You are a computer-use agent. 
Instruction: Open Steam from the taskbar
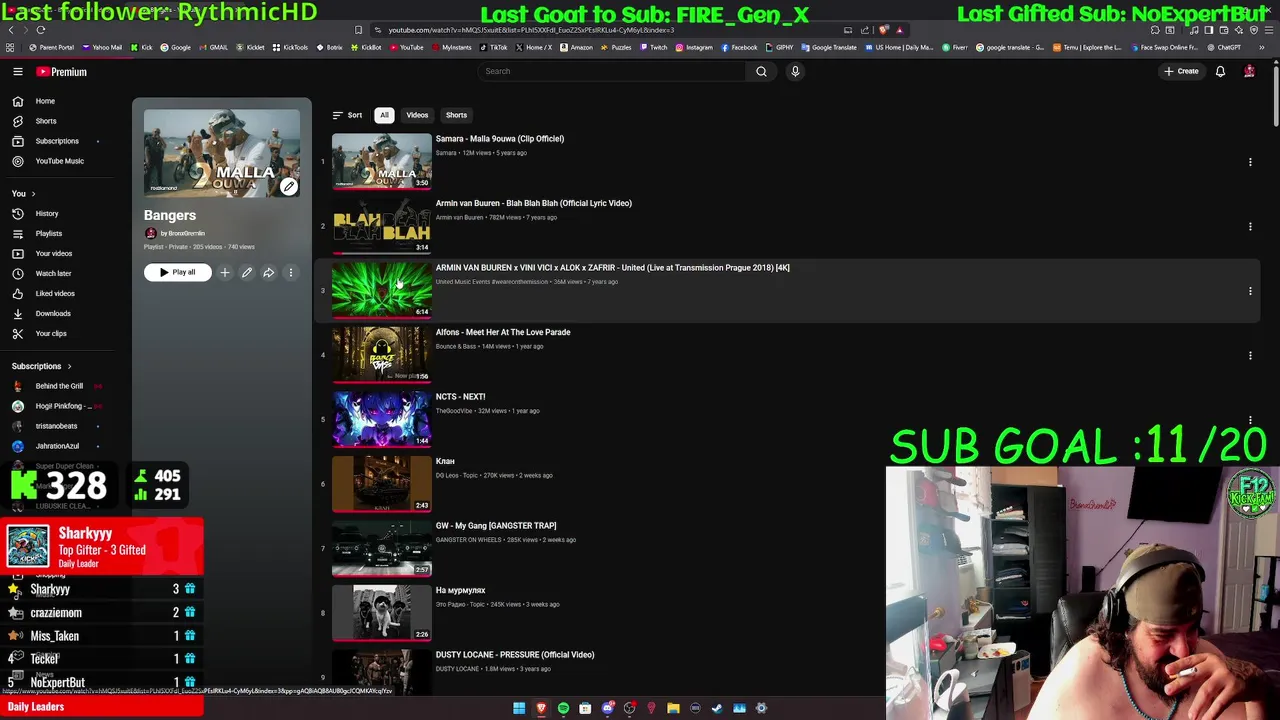pos(717,708)
